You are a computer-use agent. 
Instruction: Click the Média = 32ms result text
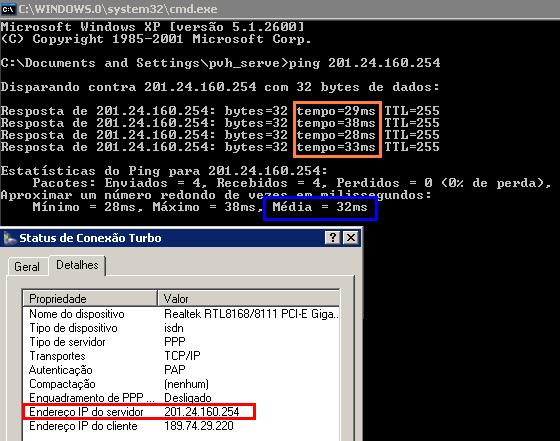320,207
